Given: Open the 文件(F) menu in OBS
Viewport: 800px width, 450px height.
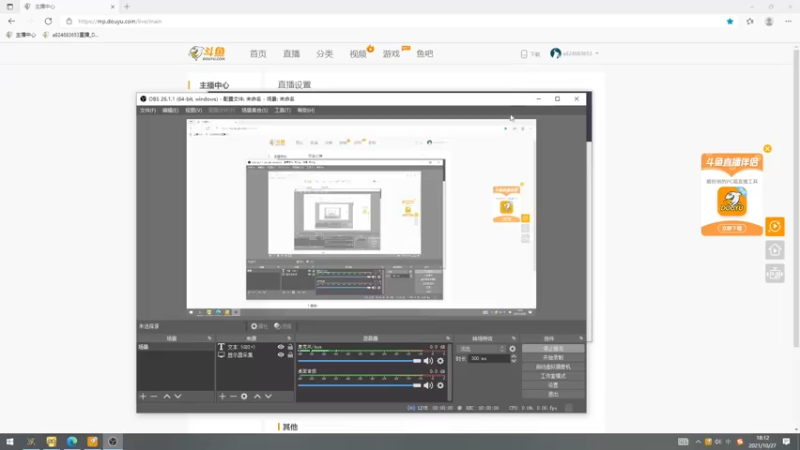Looking at the screenshot, I should [x=147, y=110].
